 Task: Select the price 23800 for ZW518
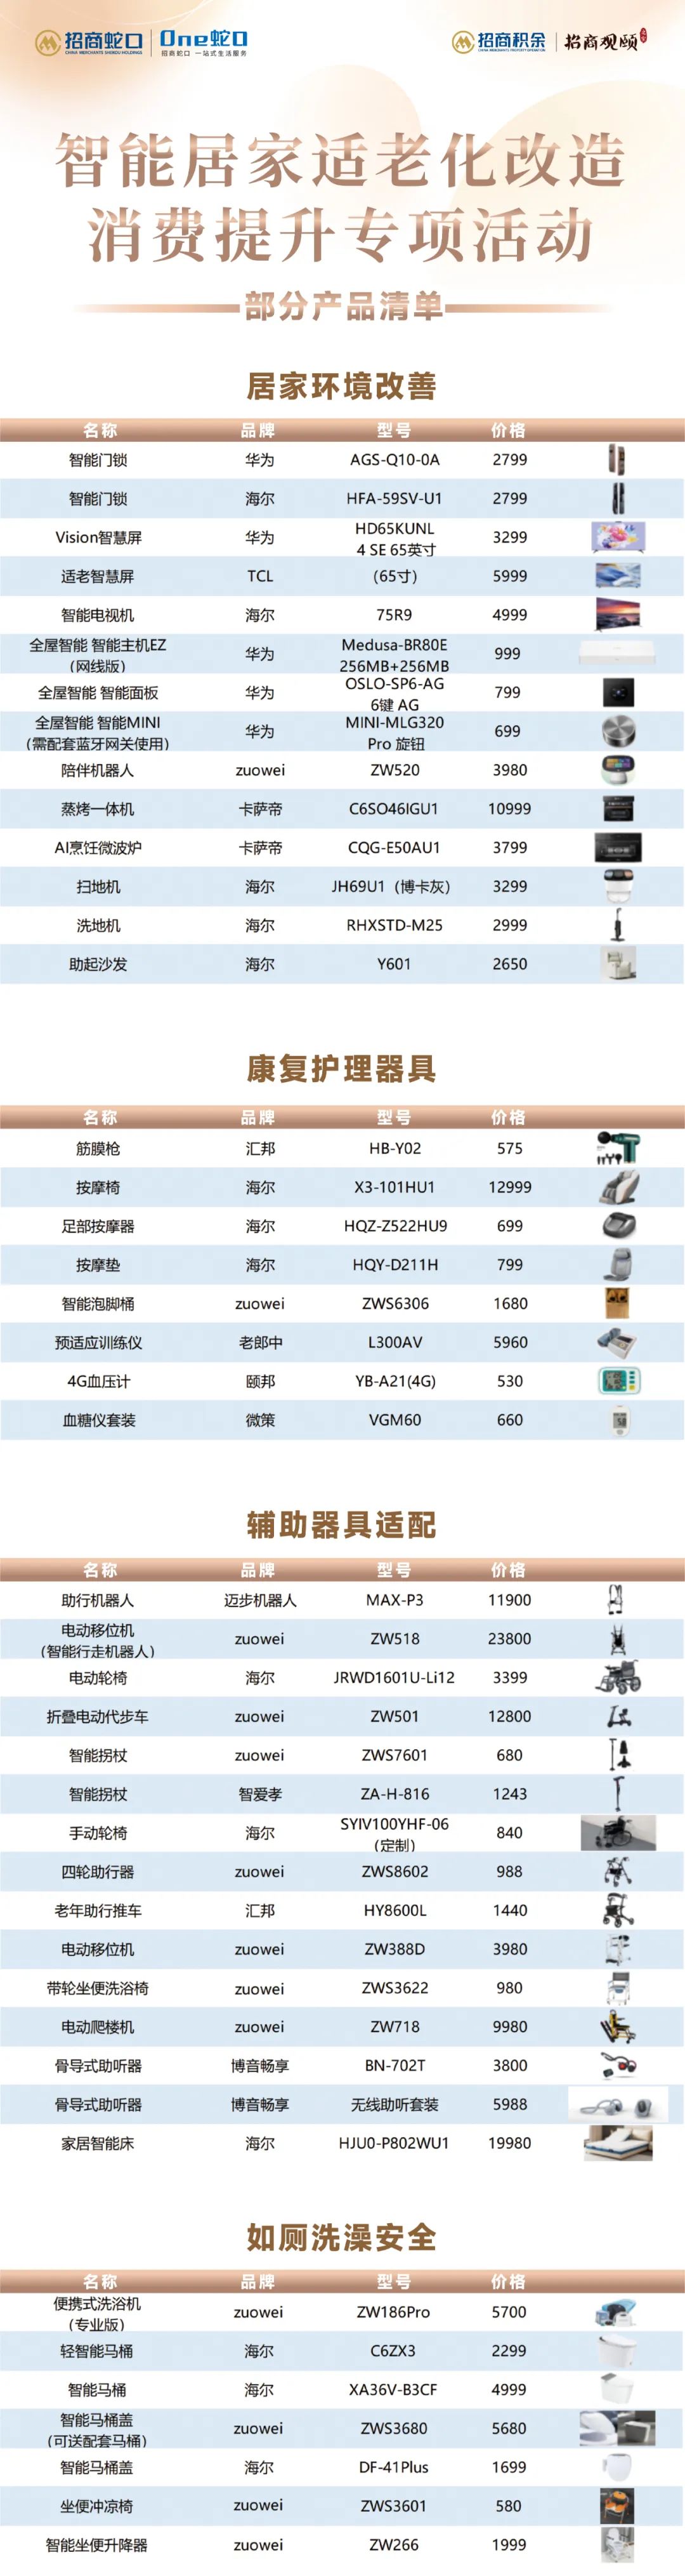pos(509,1639)
